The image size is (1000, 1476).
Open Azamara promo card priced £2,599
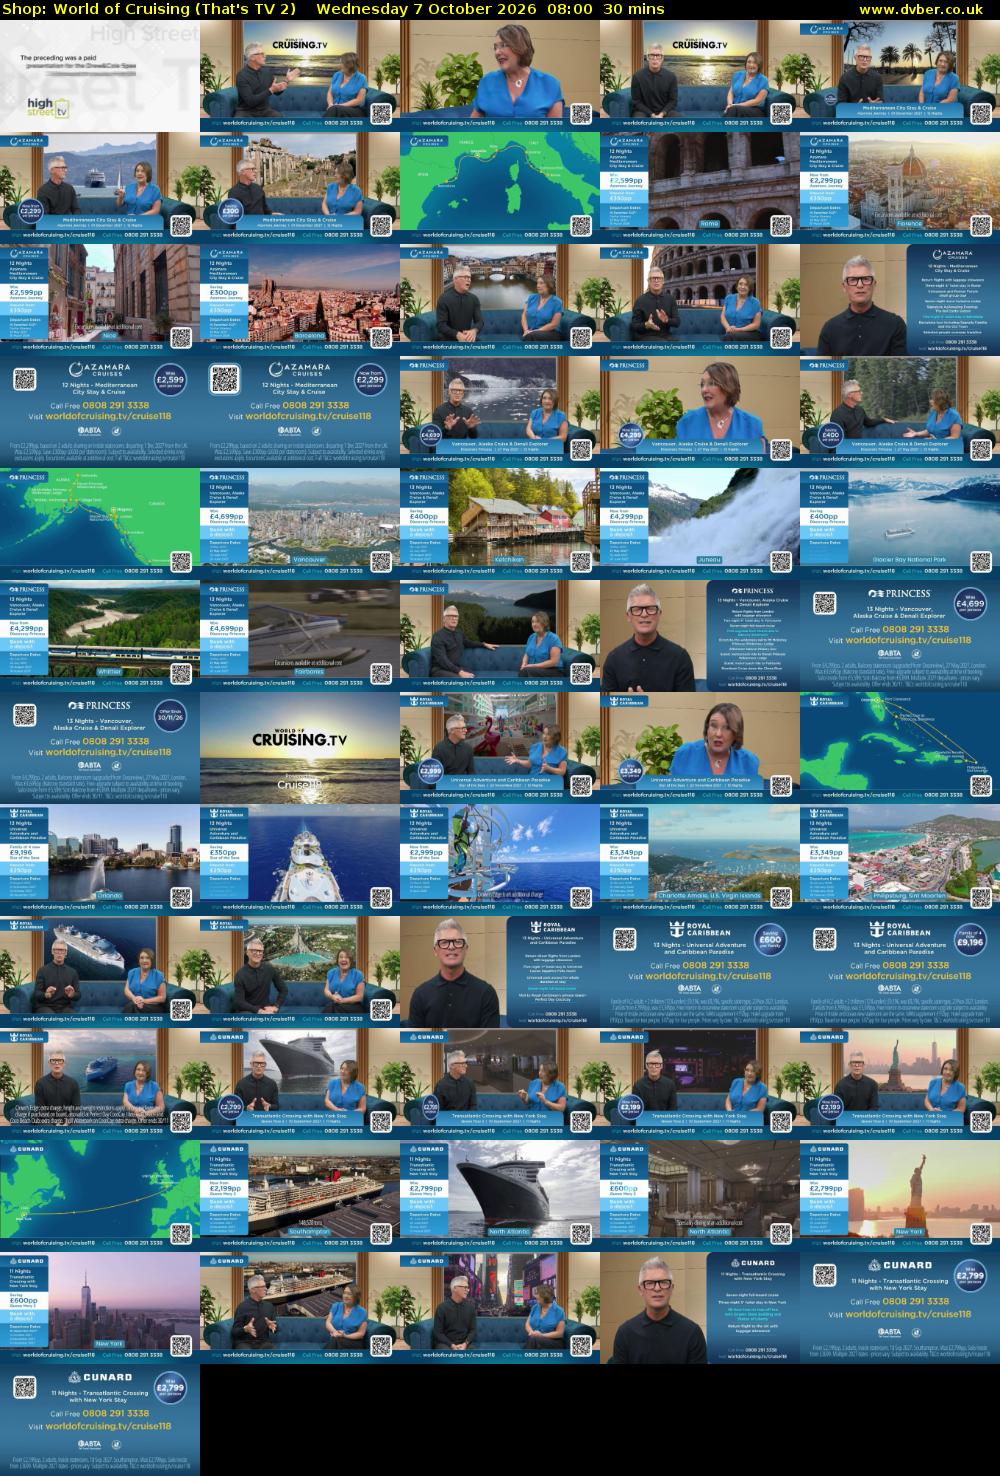(100, 412)
